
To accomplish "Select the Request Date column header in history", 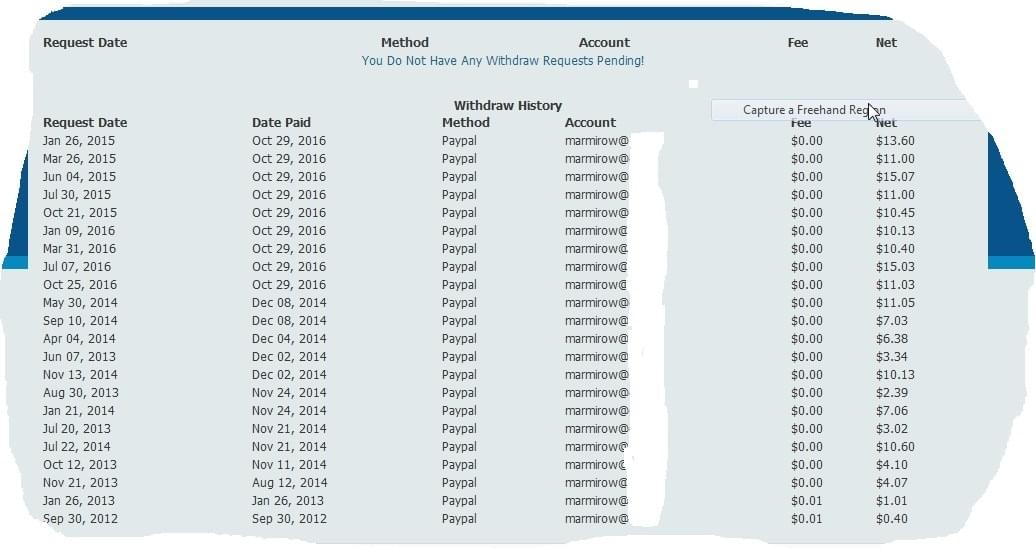I will pos(85,123).
